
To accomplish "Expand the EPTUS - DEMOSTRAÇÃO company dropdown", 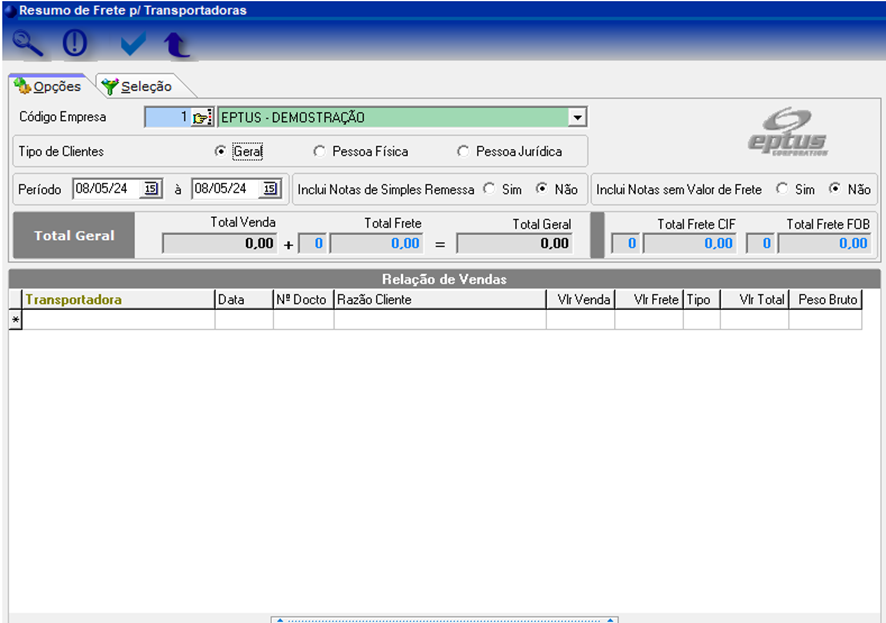I will pyautogui.click(x=577, y=118).
